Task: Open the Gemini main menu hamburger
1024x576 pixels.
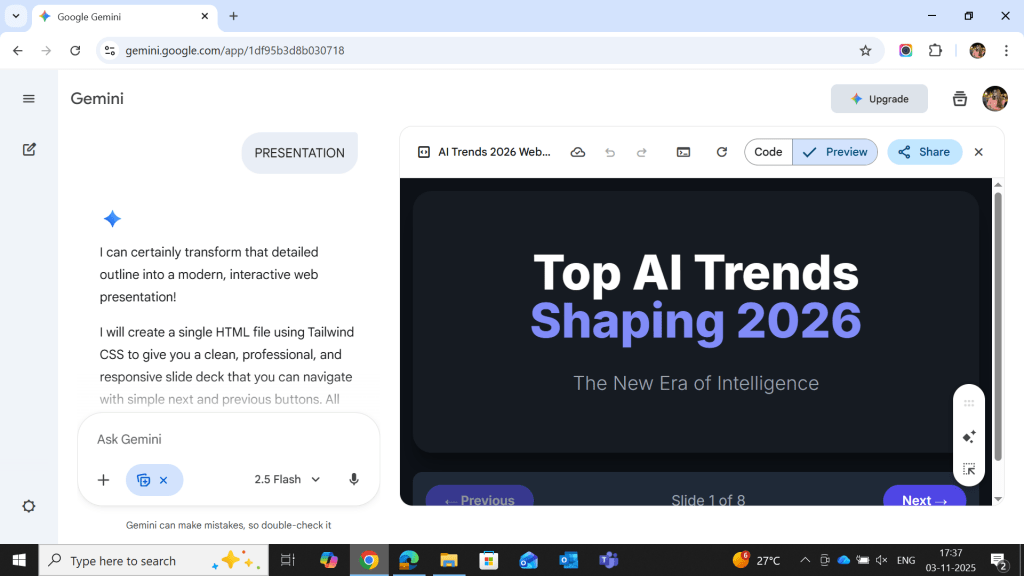Action: 29,99
